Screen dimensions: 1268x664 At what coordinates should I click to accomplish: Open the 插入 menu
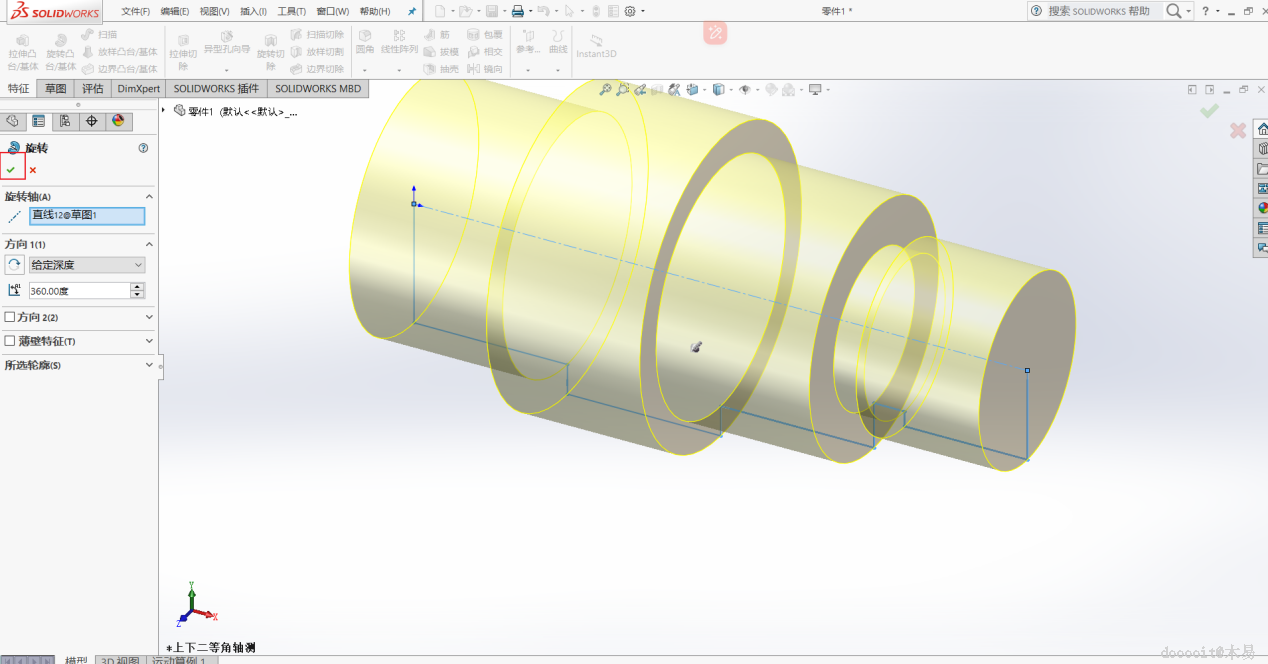[x=253, y=11]
